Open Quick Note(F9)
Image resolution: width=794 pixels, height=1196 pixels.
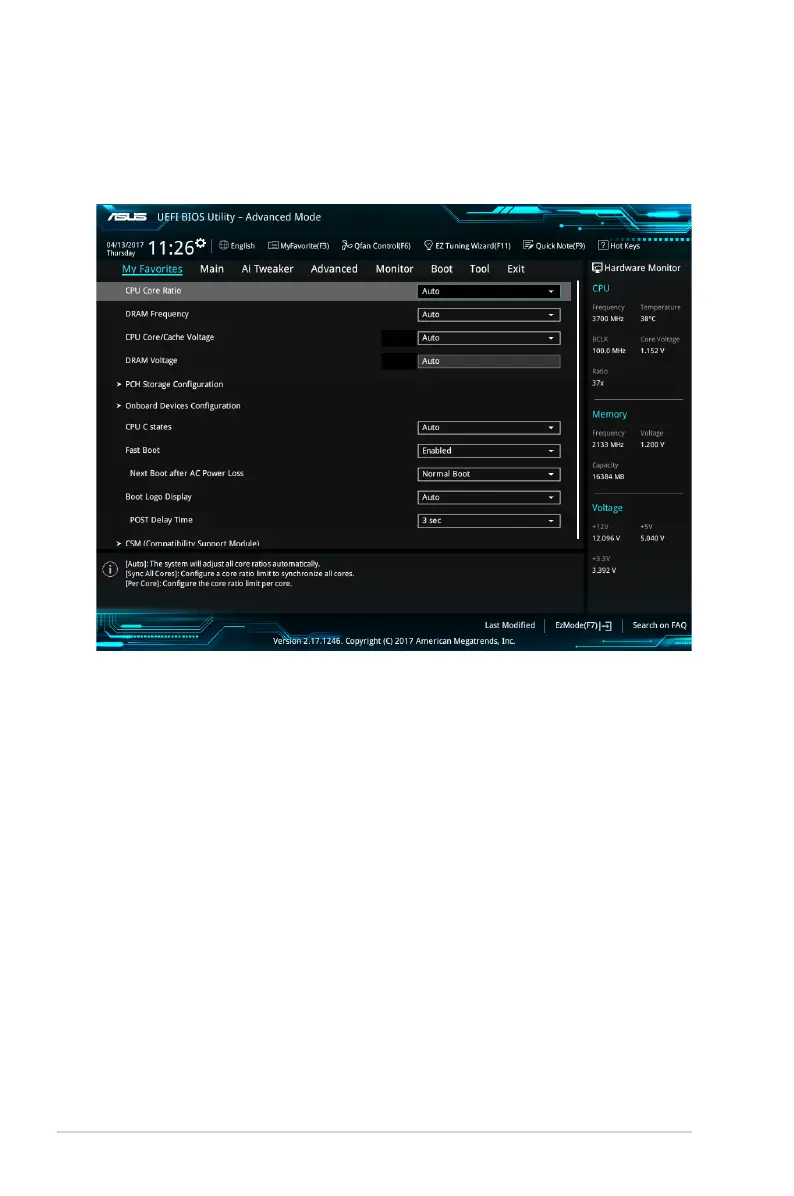pos(553,246)
